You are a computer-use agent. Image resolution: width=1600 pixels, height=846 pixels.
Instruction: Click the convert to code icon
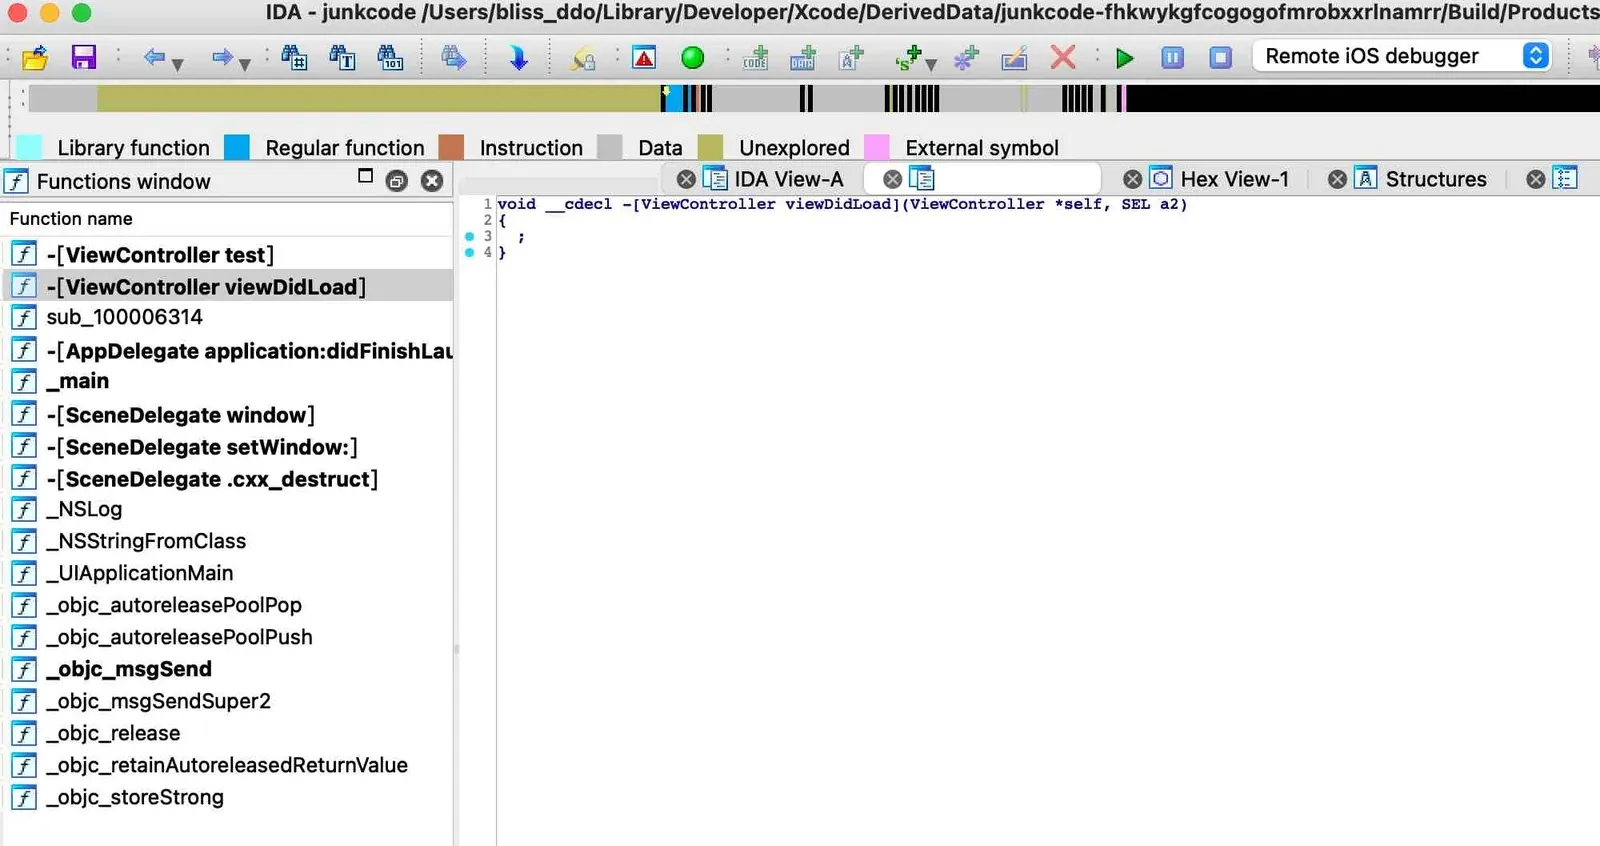(756, 58)
